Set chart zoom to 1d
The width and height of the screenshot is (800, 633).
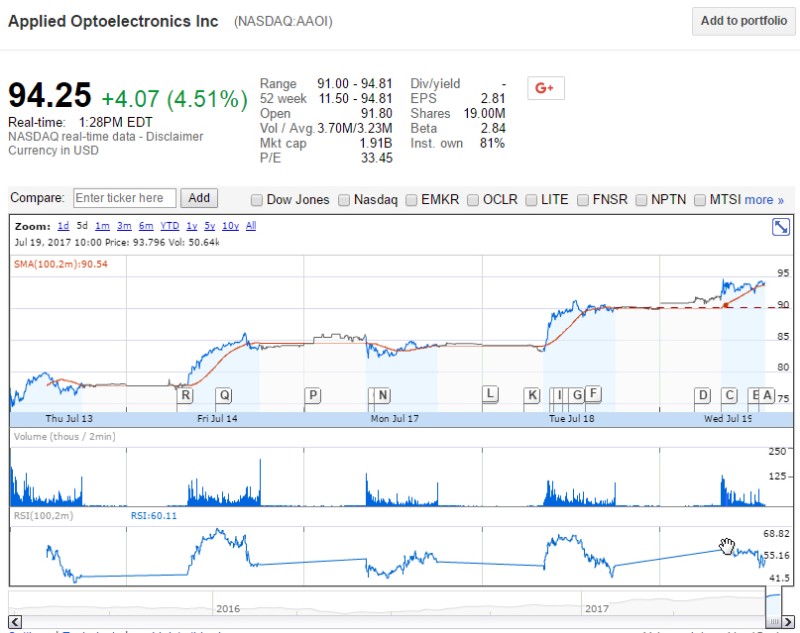tap(63, 226)
